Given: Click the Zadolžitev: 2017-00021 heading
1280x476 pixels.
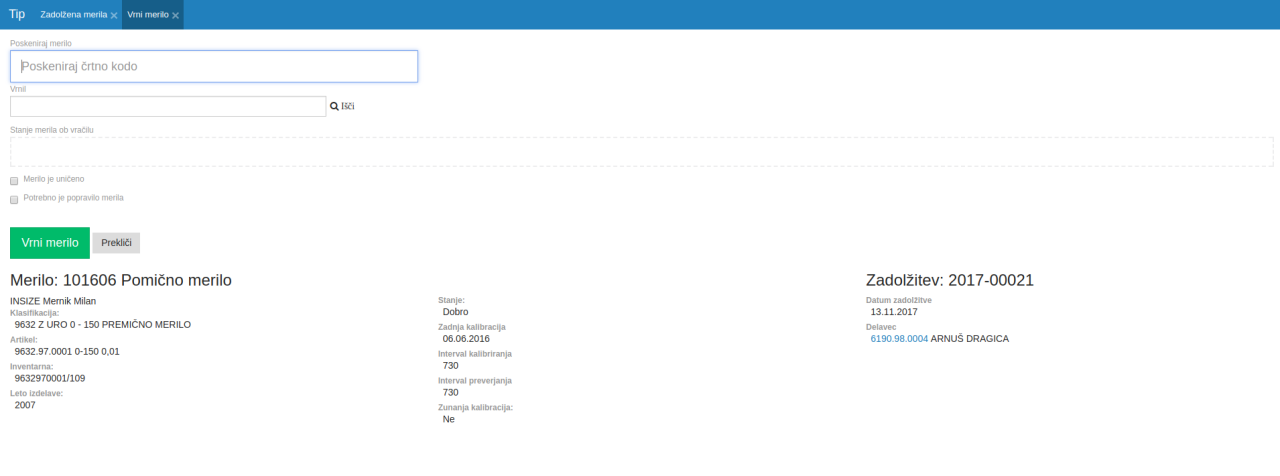Looking at the screenshot, I should (949, 281).
